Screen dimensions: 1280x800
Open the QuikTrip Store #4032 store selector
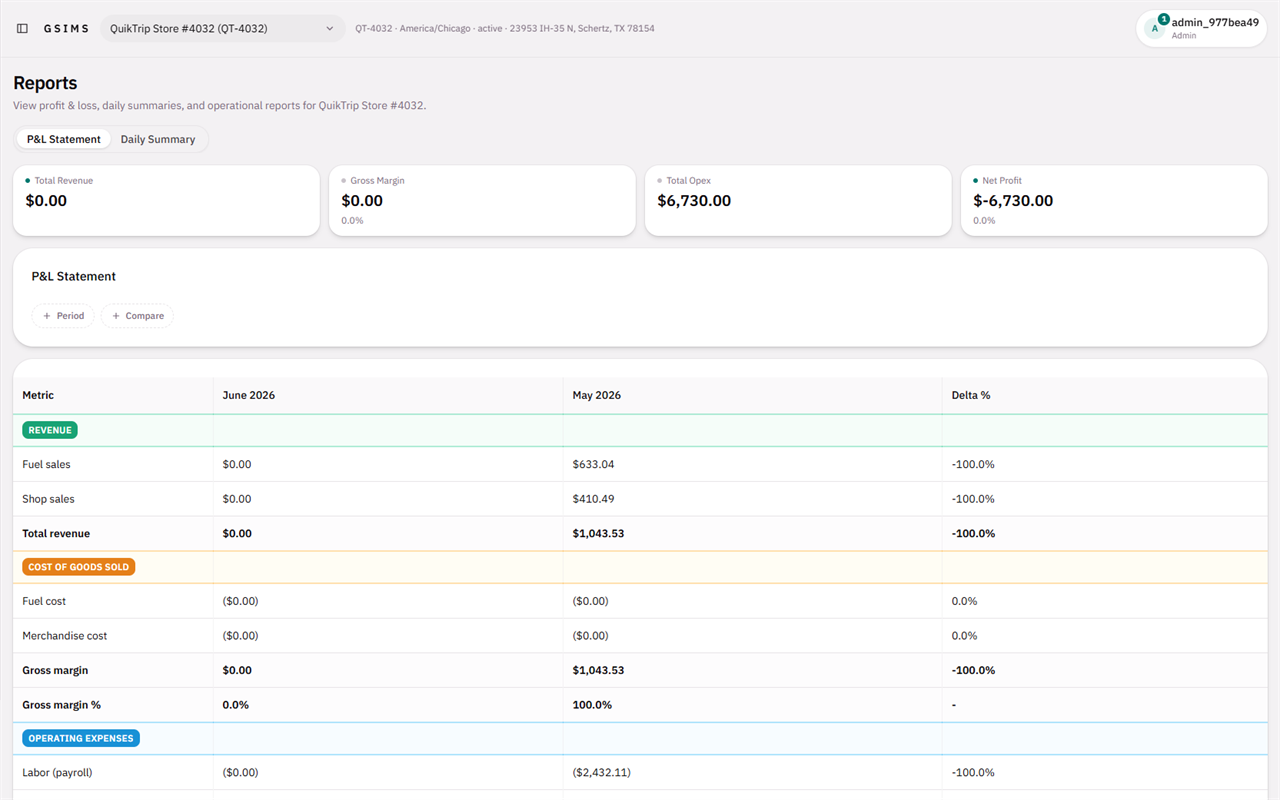[x=222, y=29]
